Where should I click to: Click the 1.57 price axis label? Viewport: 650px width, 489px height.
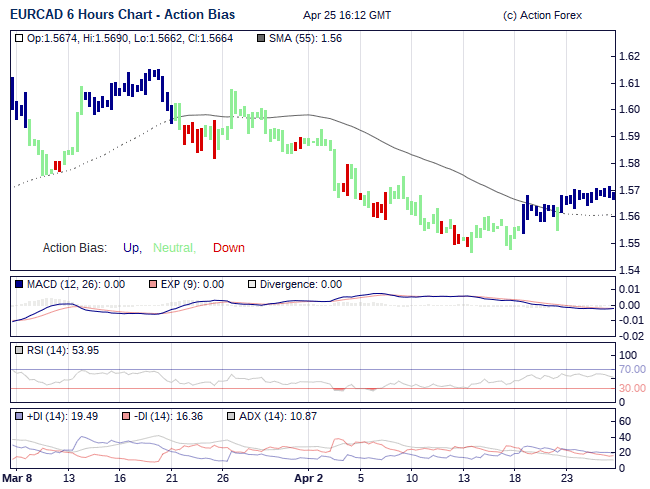coord(629,190)
